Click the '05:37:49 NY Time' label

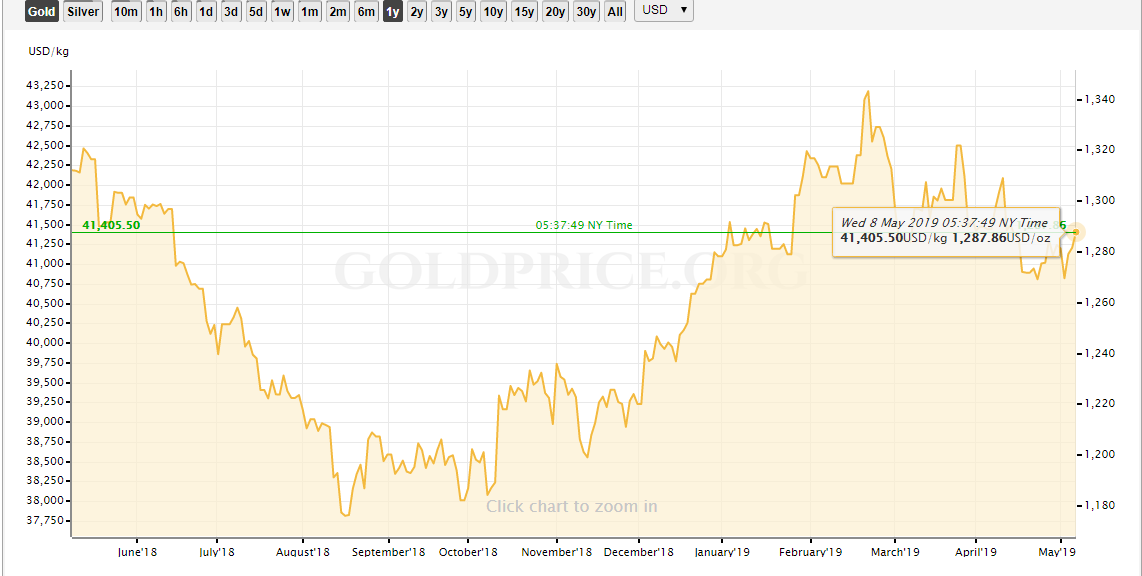point(584,225)
